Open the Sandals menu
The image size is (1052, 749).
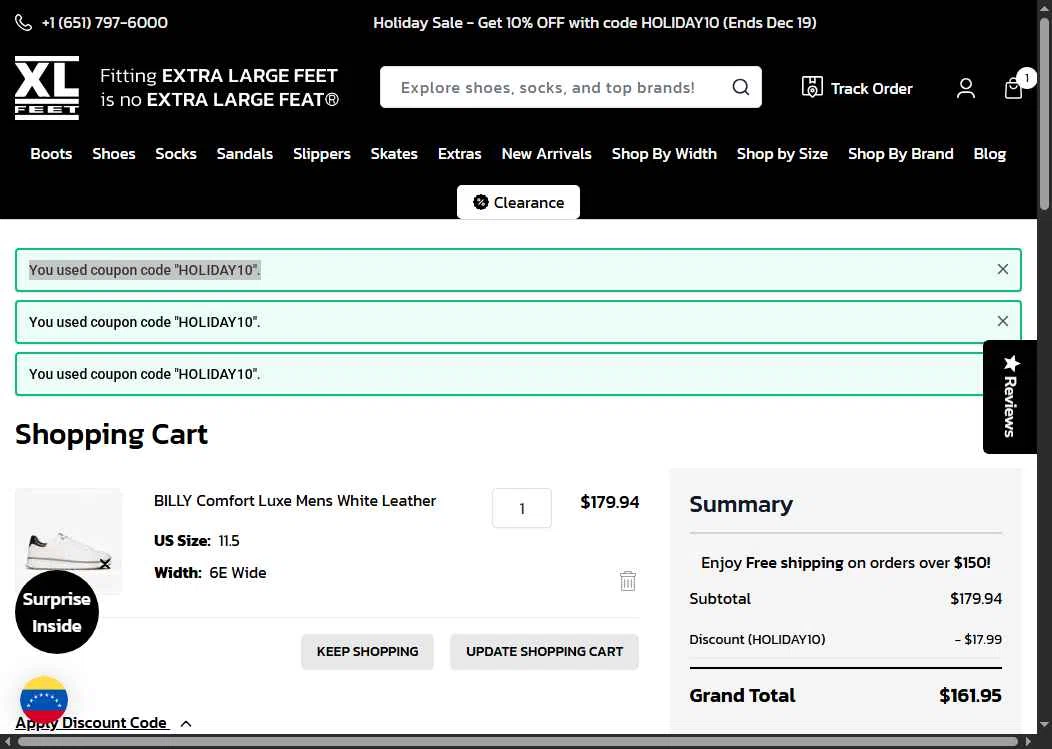coord(245,154)
